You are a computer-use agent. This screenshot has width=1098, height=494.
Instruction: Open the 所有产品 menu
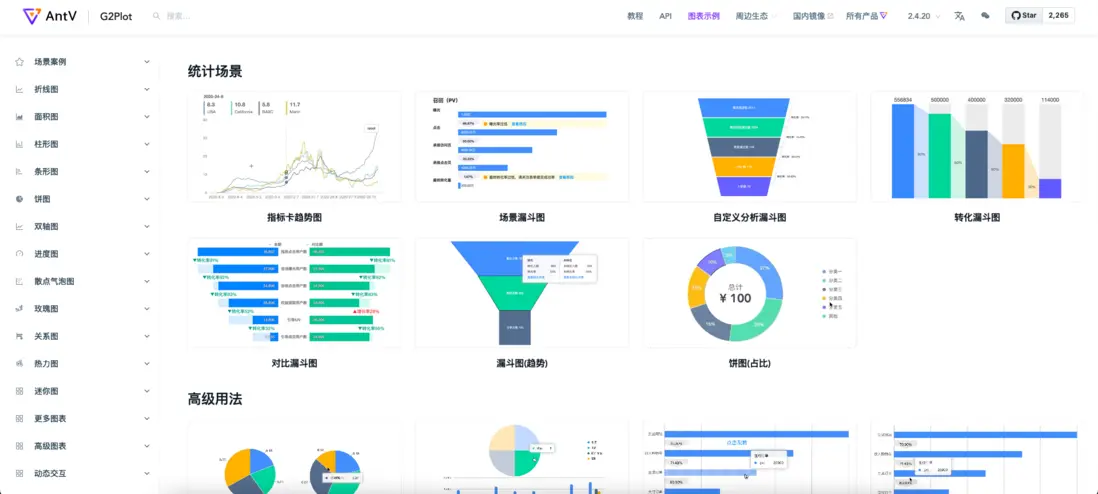(x=867, y=16)
